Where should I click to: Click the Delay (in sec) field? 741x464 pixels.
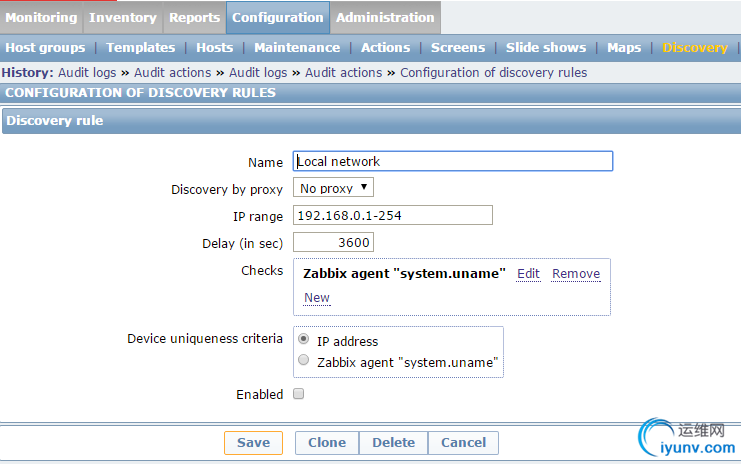333,242
